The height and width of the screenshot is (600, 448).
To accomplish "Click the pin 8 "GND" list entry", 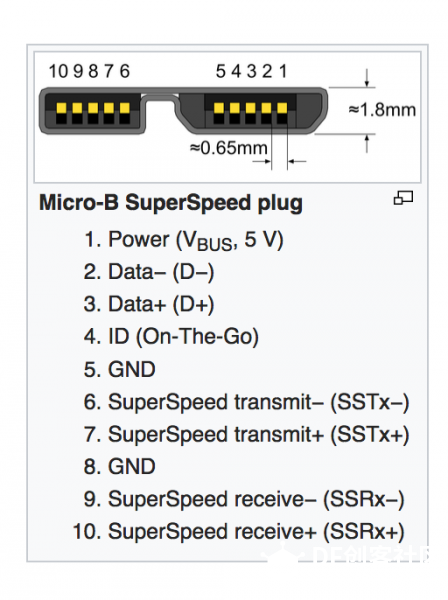I will [x=119, y=467].
